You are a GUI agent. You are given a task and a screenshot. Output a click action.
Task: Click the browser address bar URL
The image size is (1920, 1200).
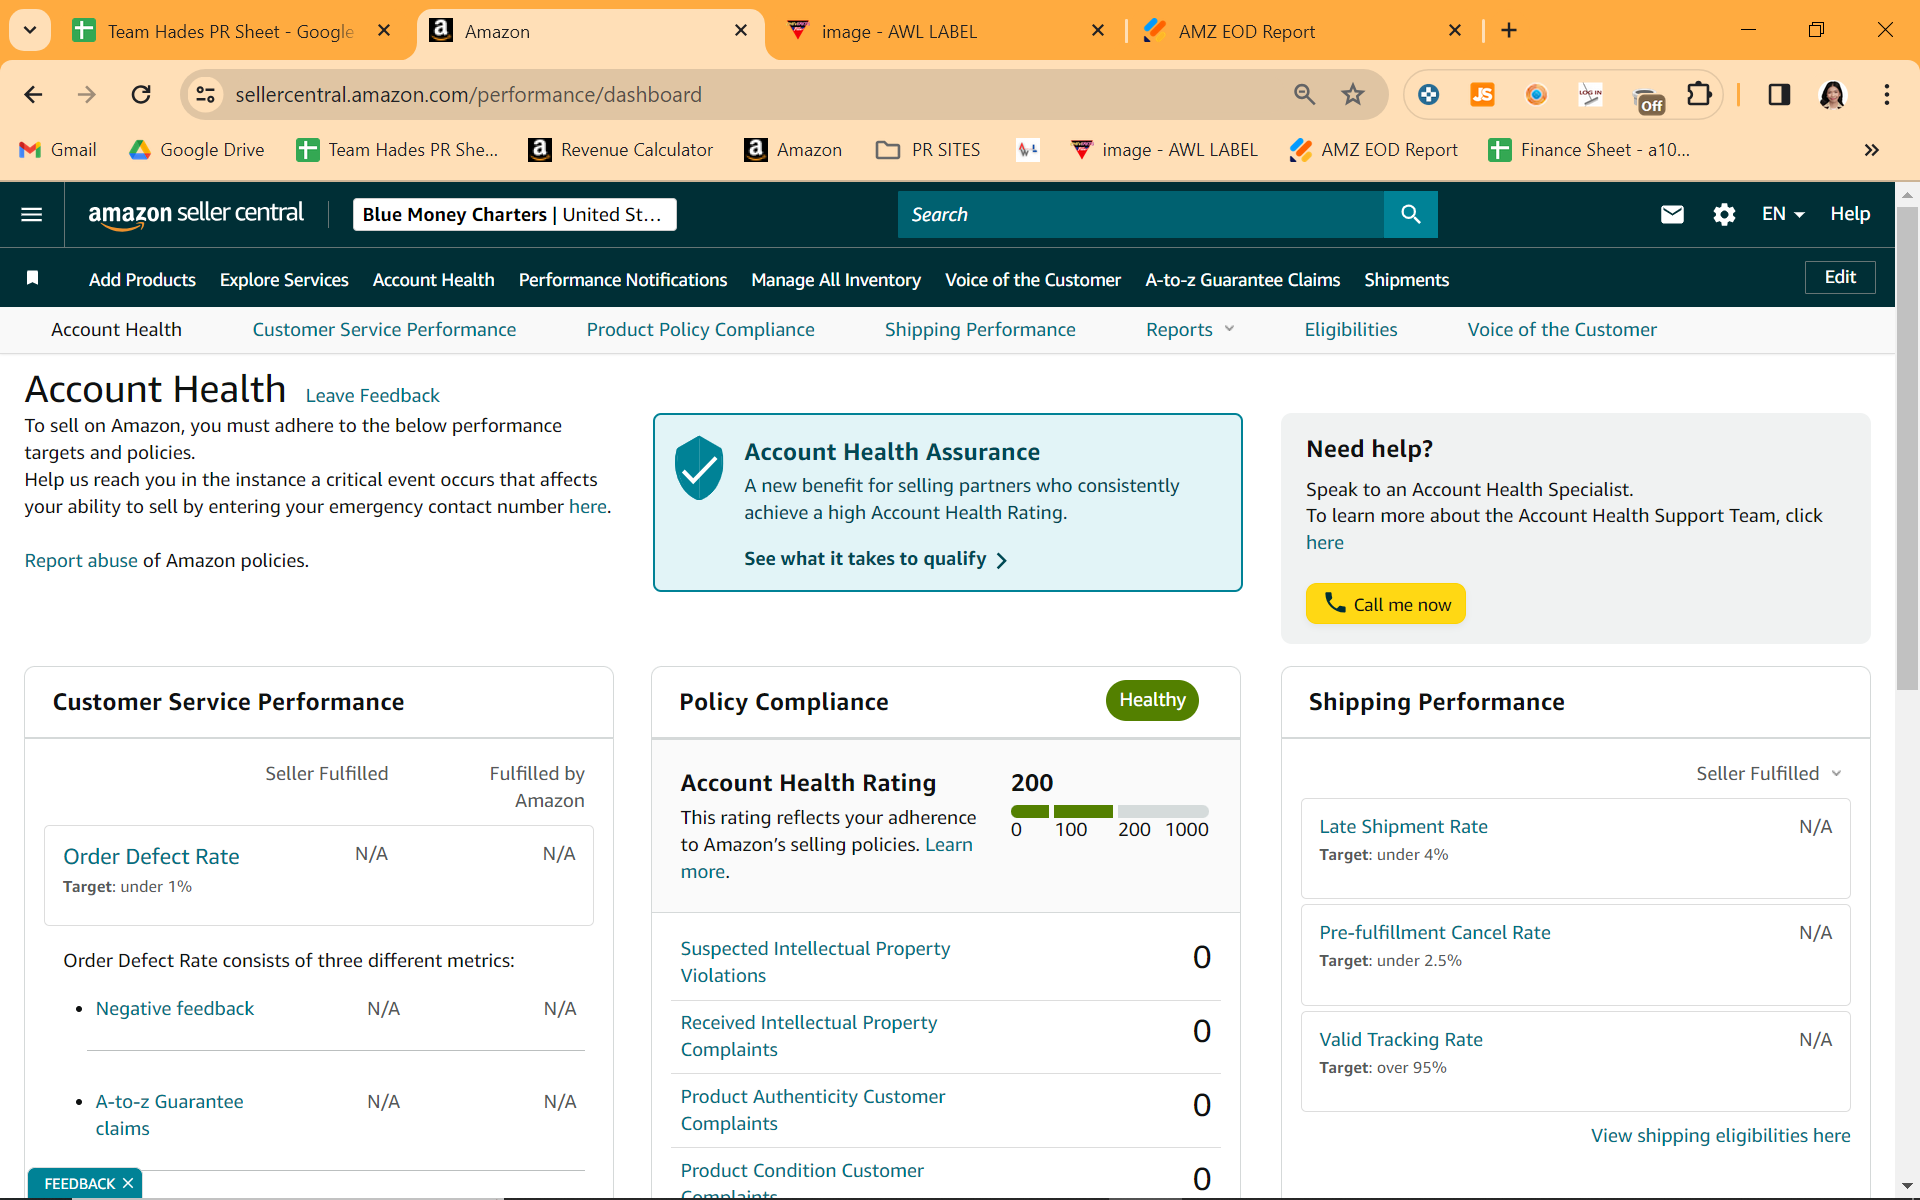[x=468, y=94]
